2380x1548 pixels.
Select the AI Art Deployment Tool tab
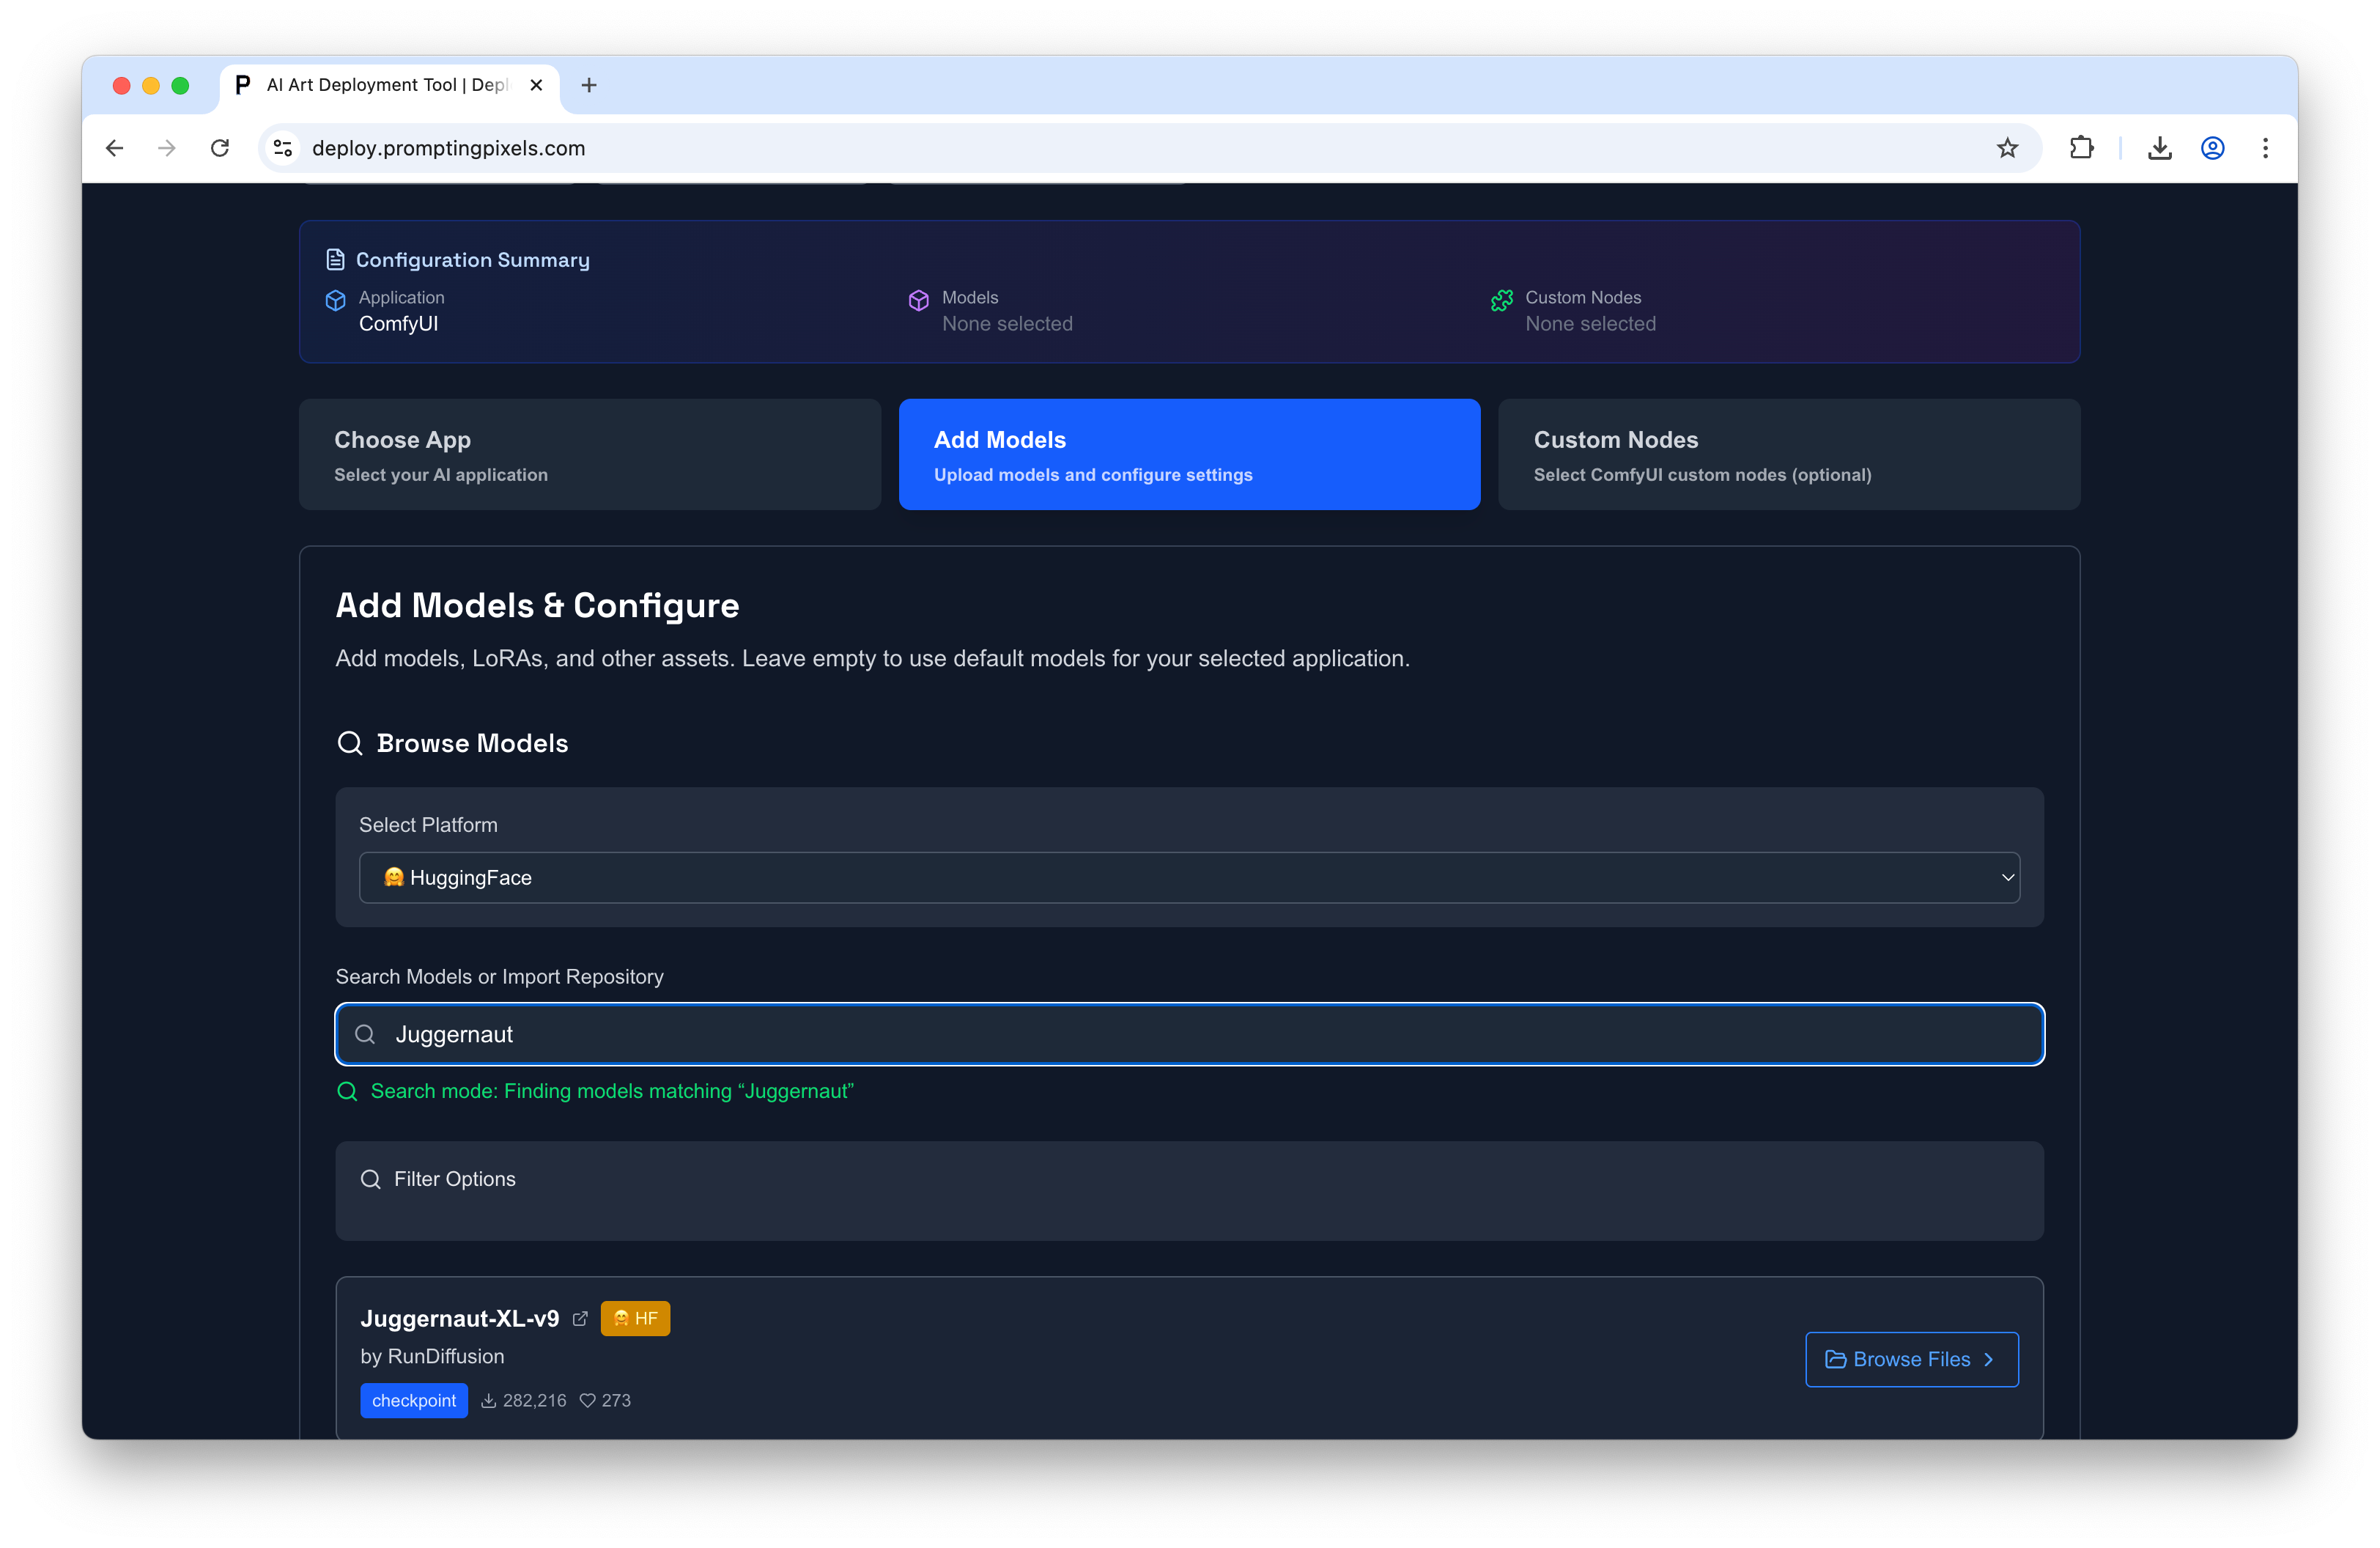(390, 85)
